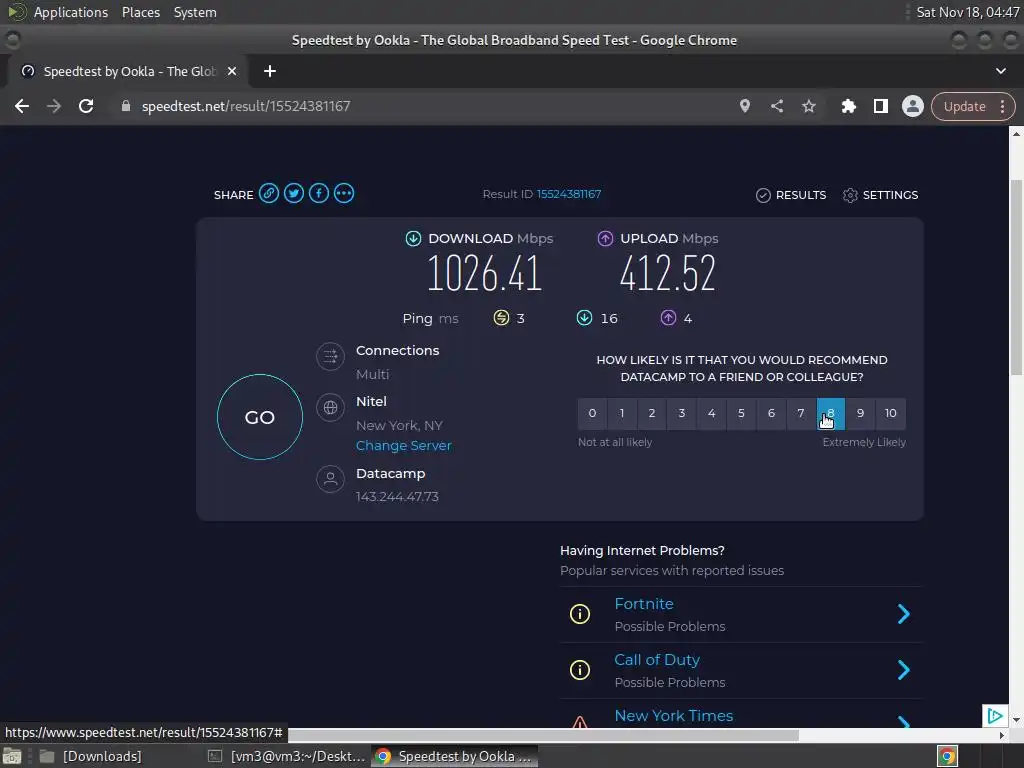This screenshot has width=1024, height=768.
Task: Open a new Chrome tab
Action: (x=270, y=71)
